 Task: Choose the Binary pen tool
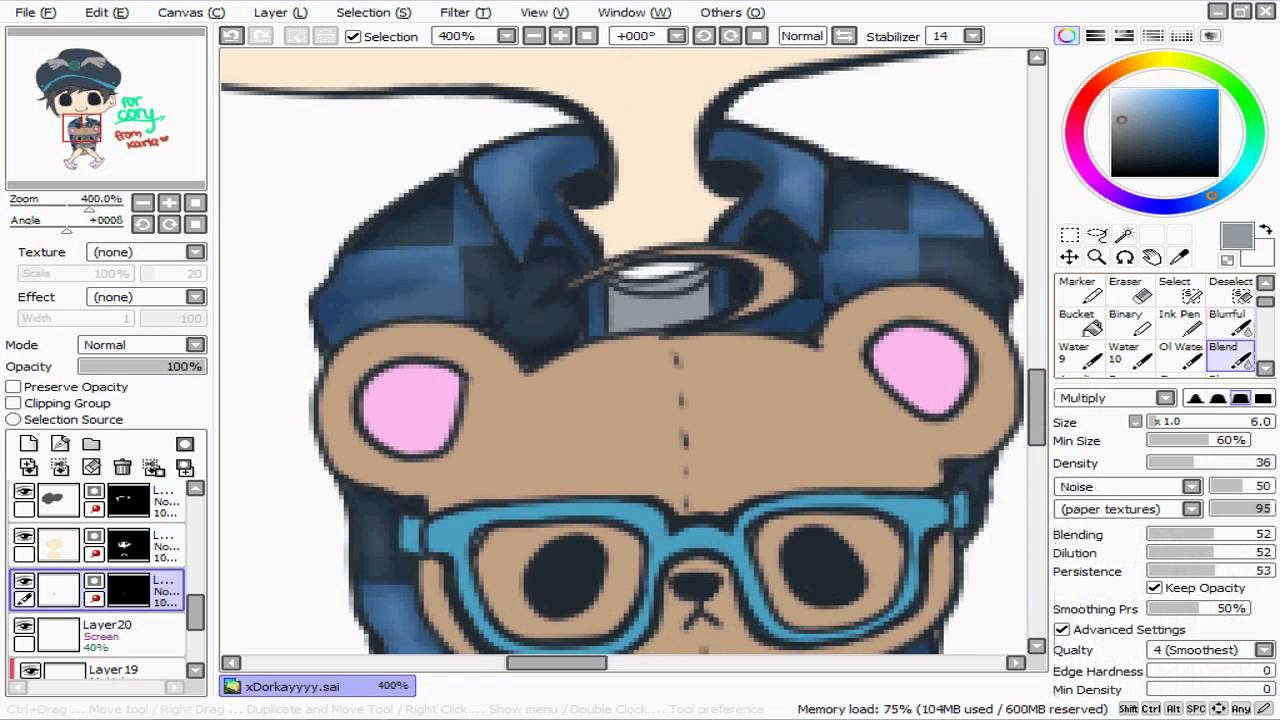(1130, 322)
